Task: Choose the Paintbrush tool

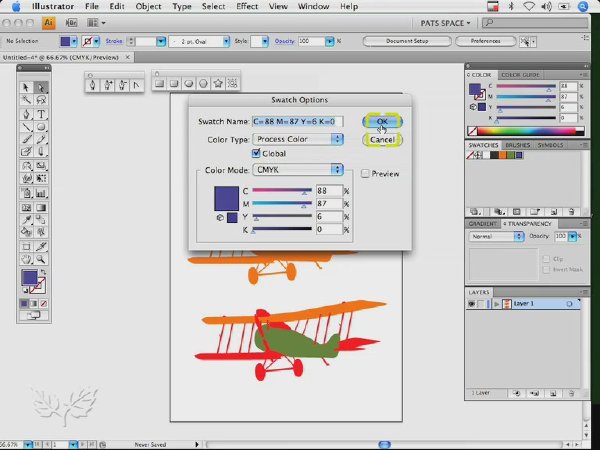Action: [26, 139]
